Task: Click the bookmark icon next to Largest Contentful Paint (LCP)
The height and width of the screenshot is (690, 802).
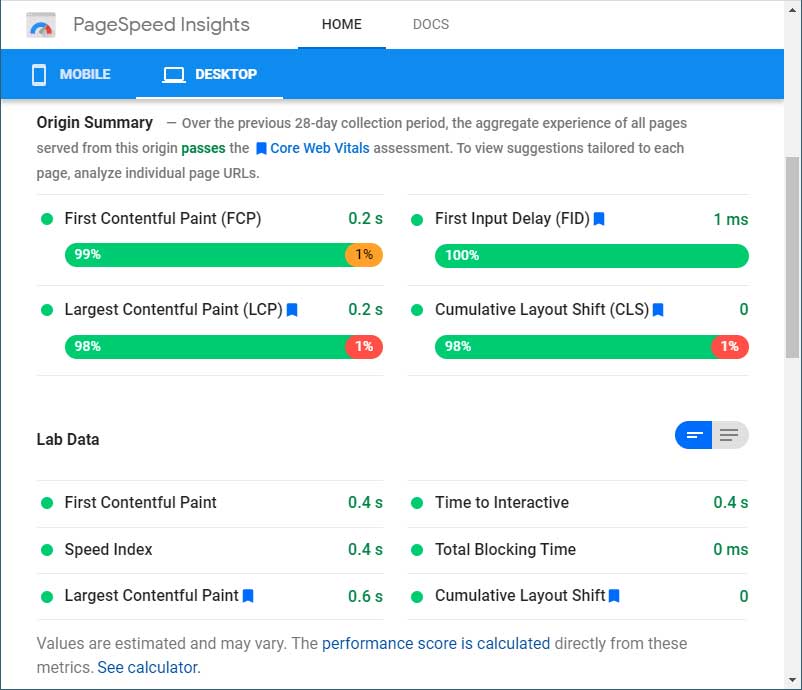Action: point(292,310)
